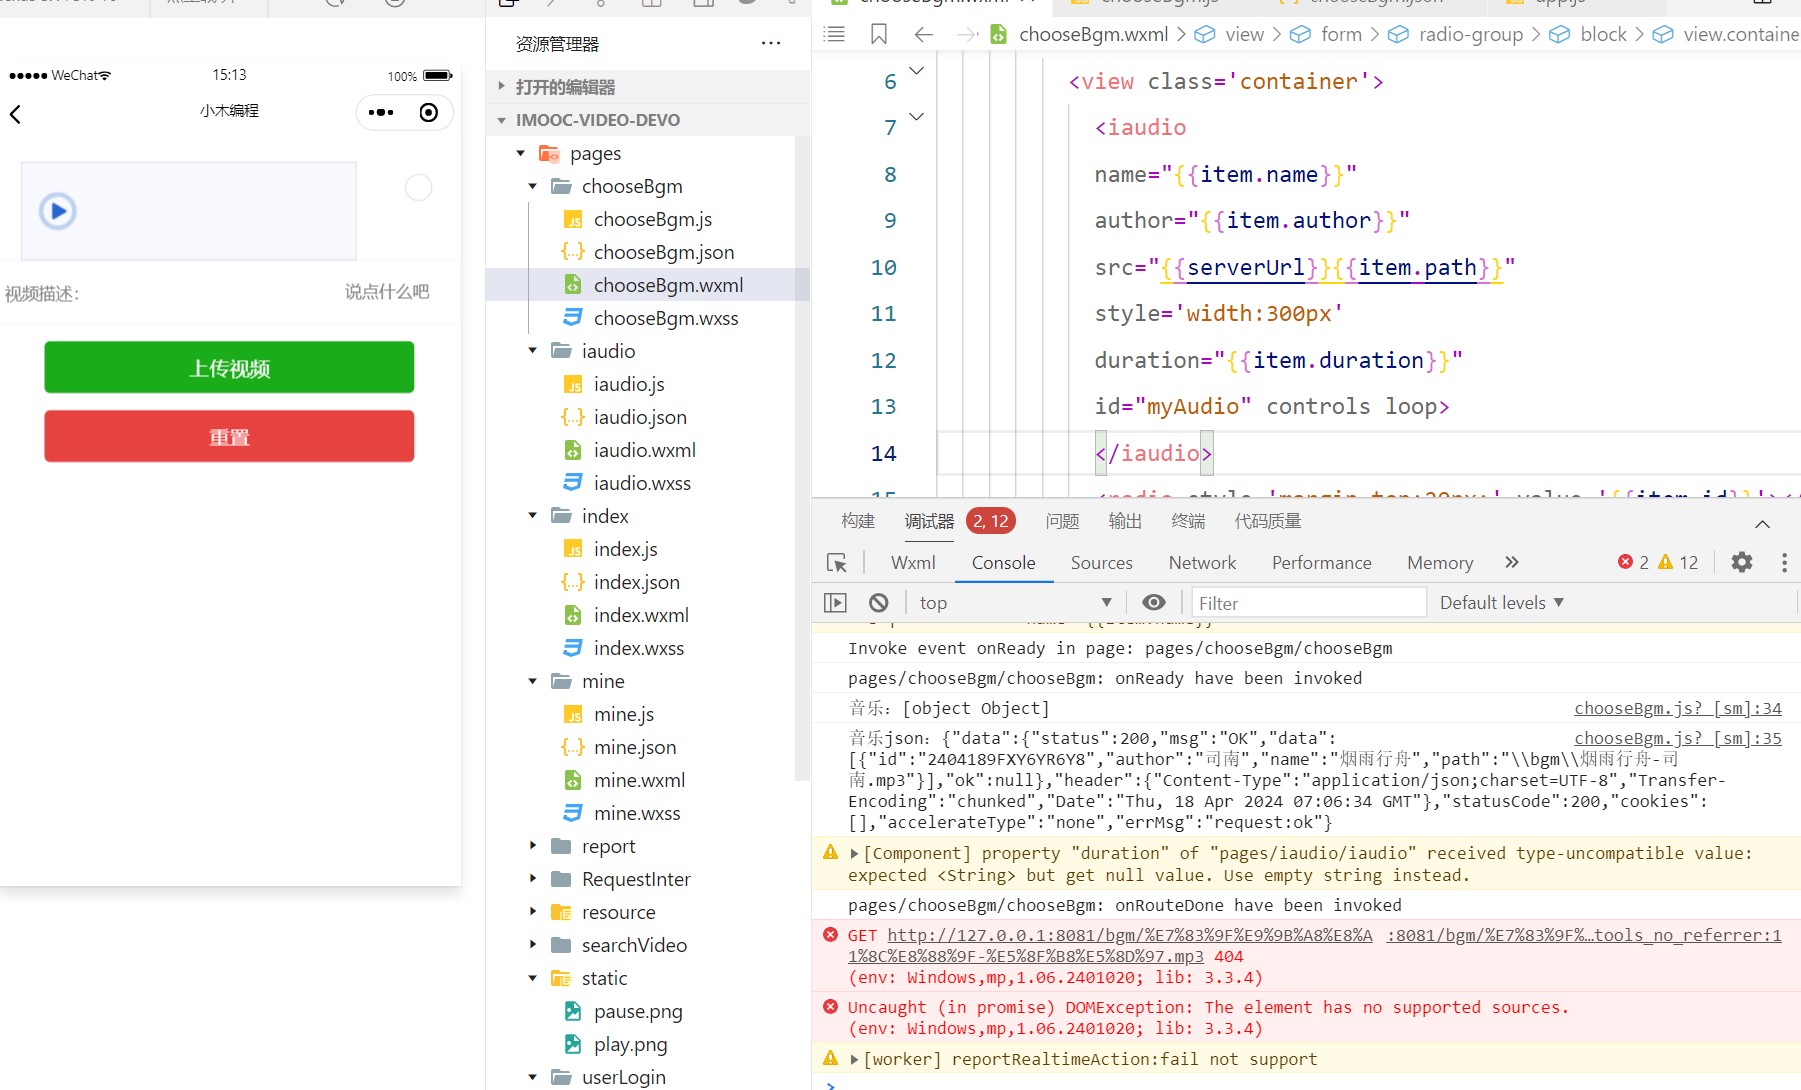
Task: Open the top context dropdown
Action: tap(1015, 603)
